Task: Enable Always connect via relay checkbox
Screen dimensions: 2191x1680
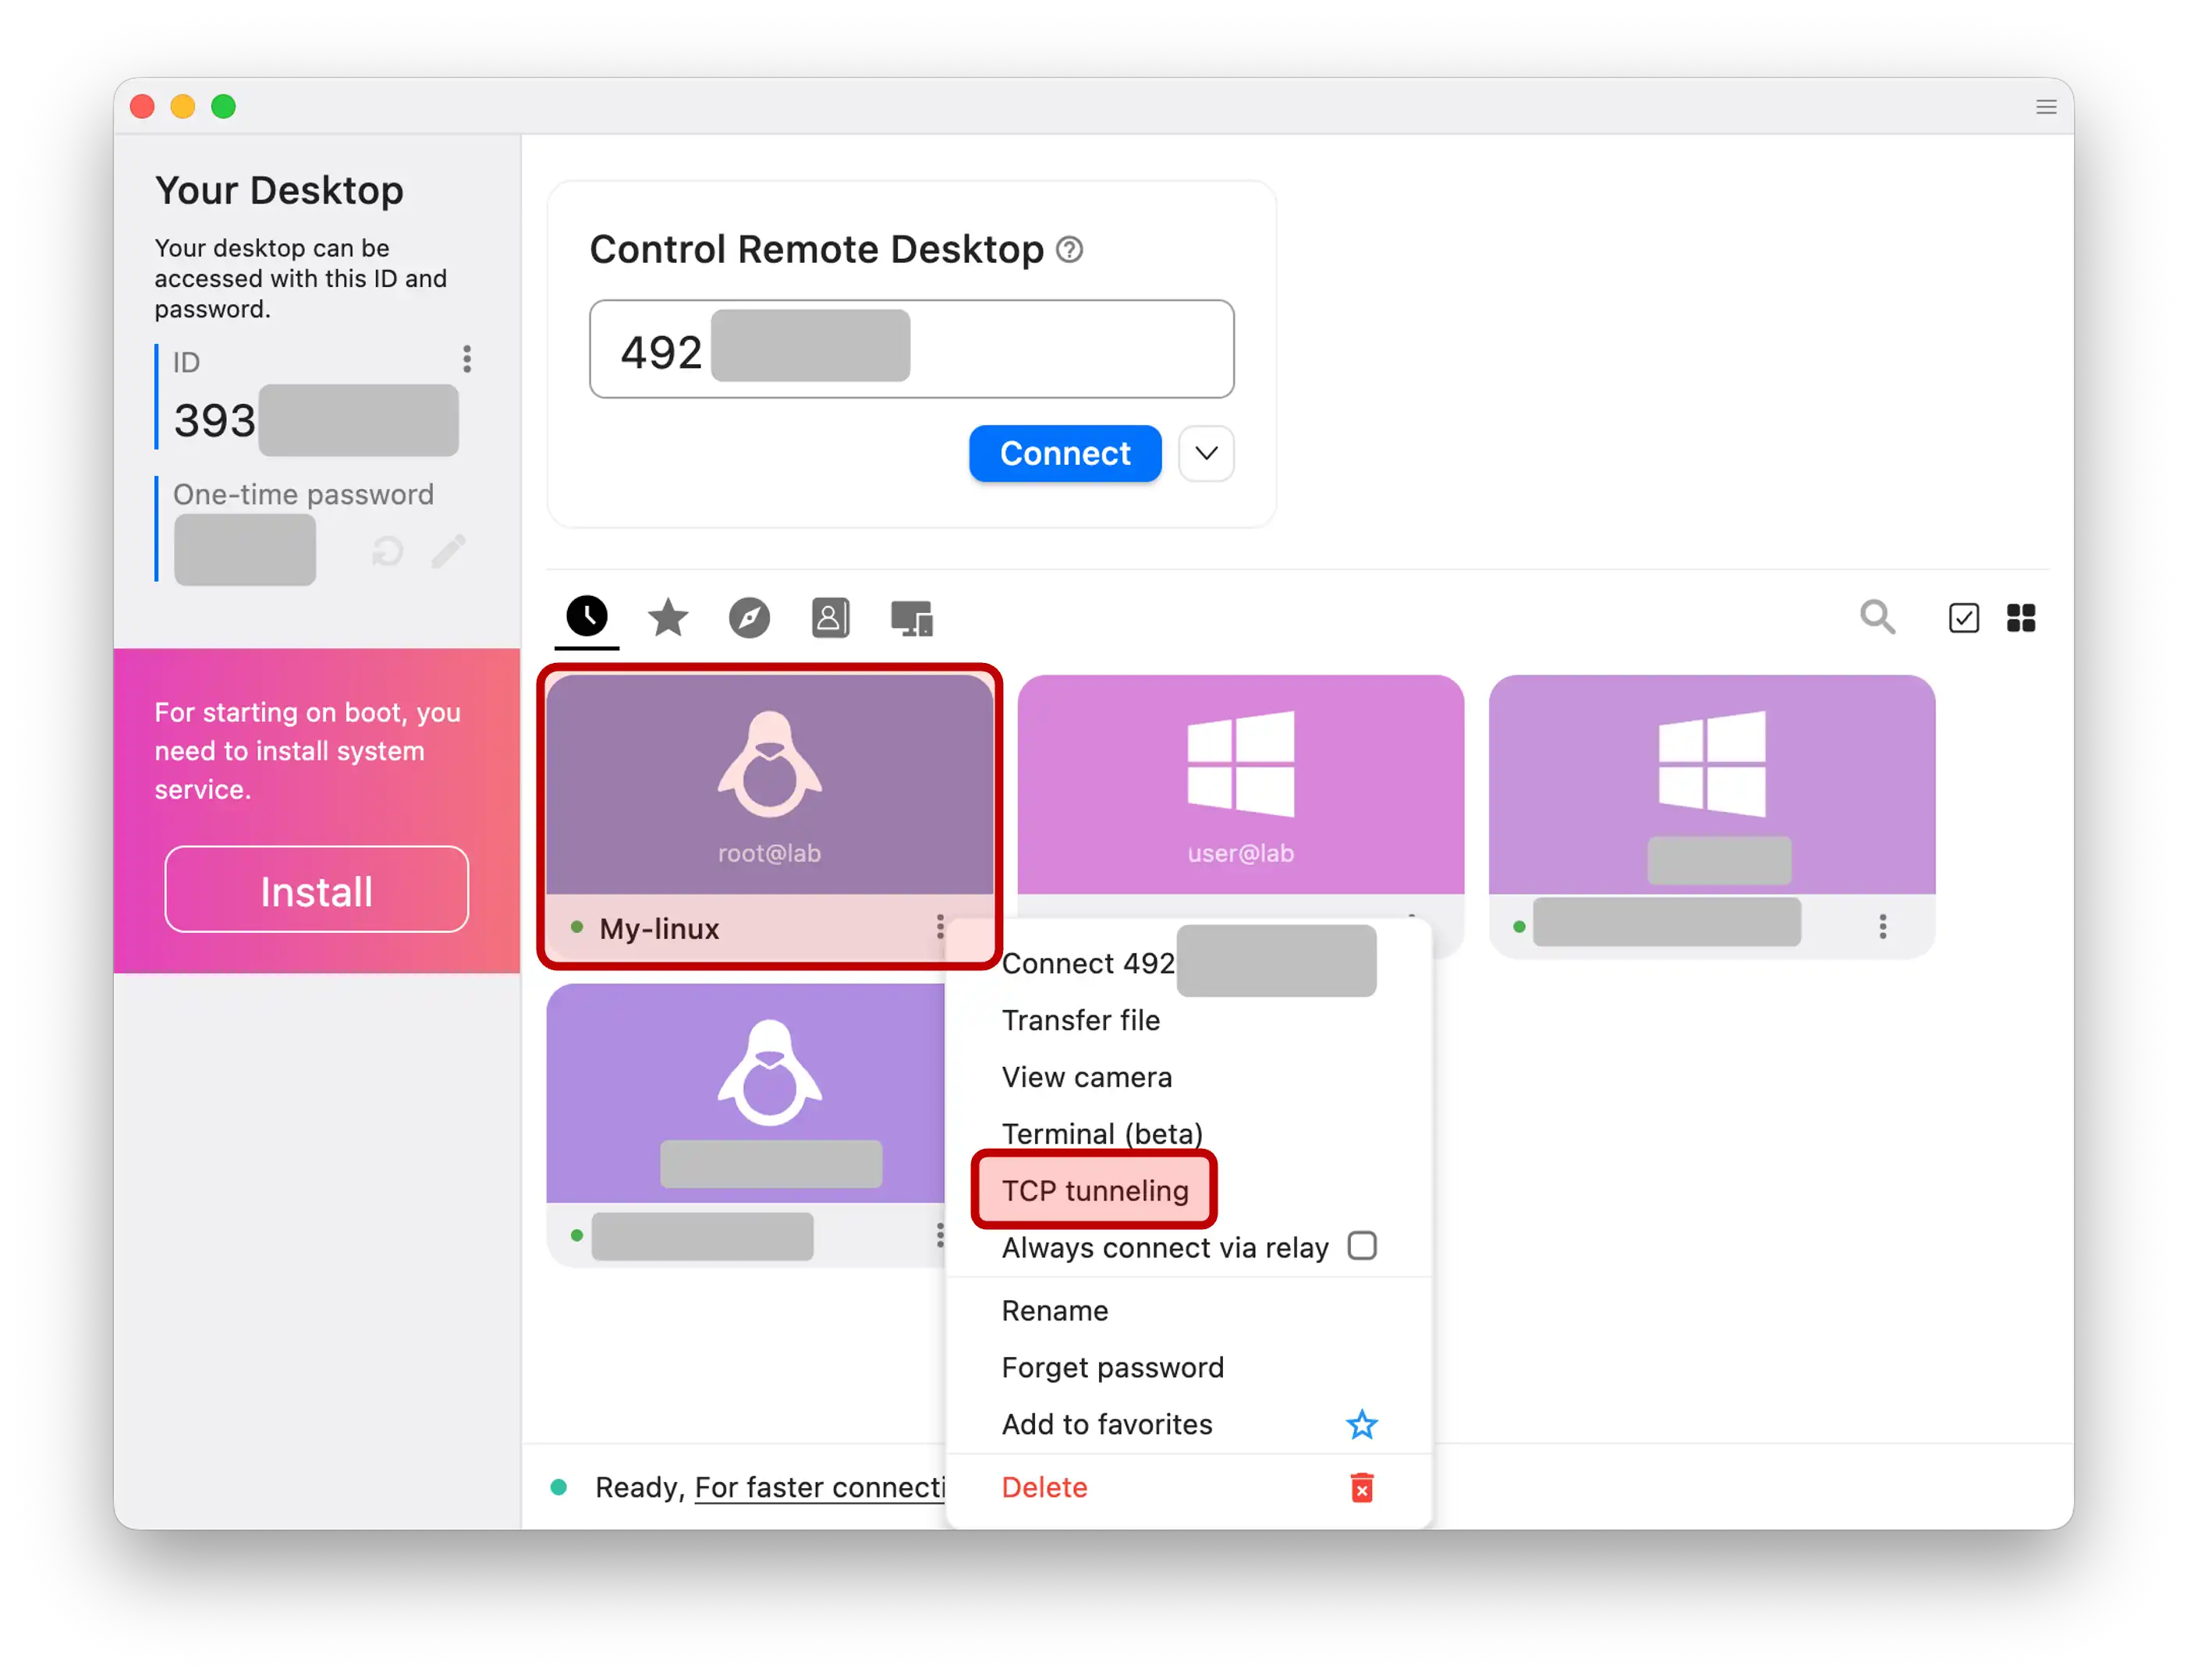Action: click(1361, 1246)
